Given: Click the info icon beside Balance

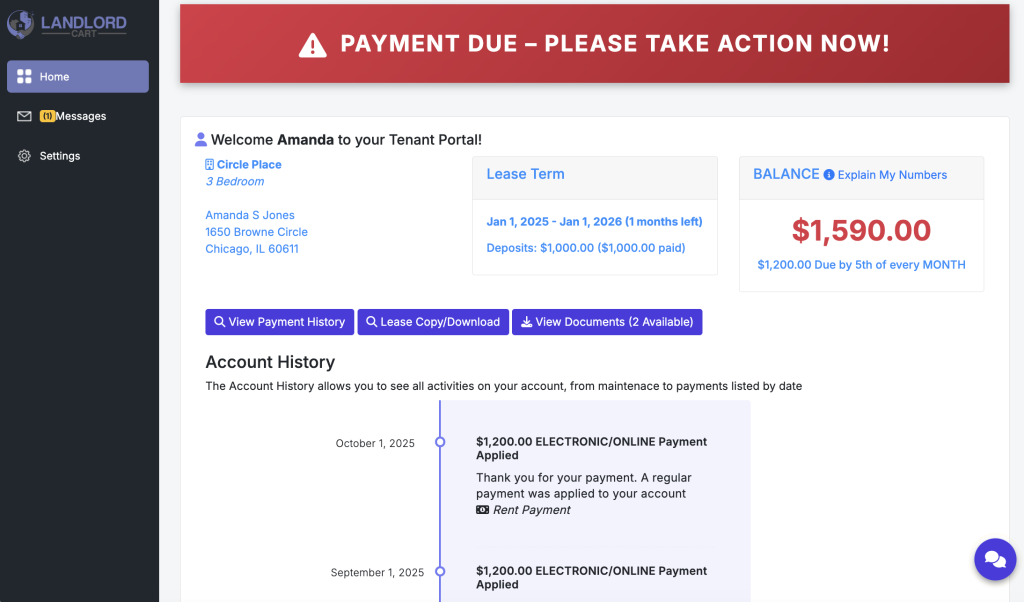Looking at the screenshot, I should tap(829, 175).
